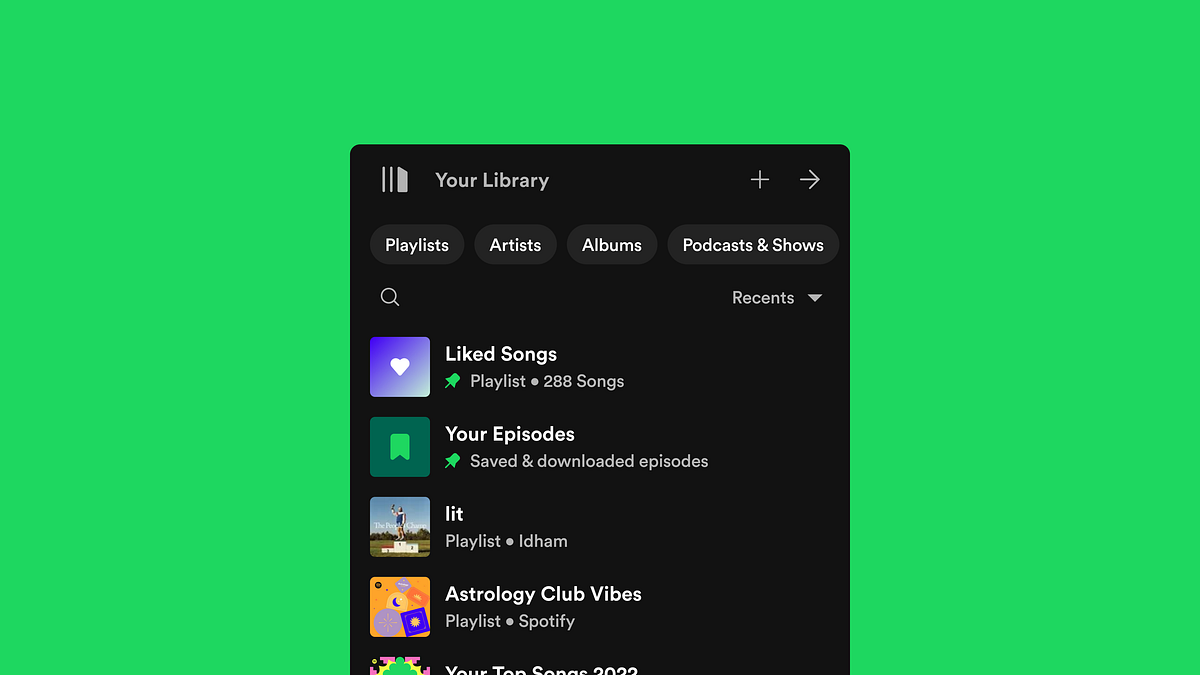
Task: Click the Astrology Club Vibes cover artwork
Action: (400, 606)
